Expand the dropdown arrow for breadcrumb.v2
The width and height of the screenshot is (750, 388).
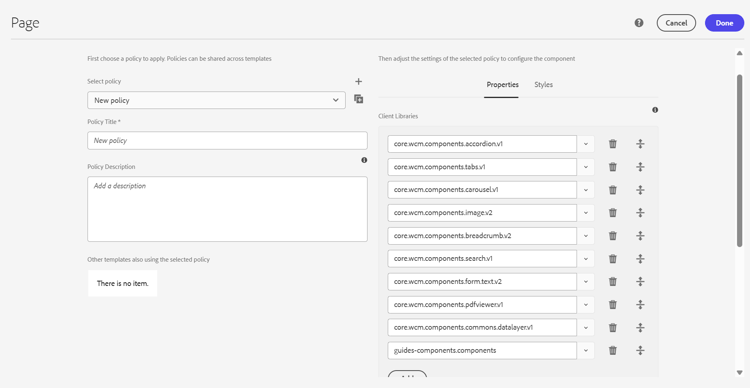click(x=585, y=235)
